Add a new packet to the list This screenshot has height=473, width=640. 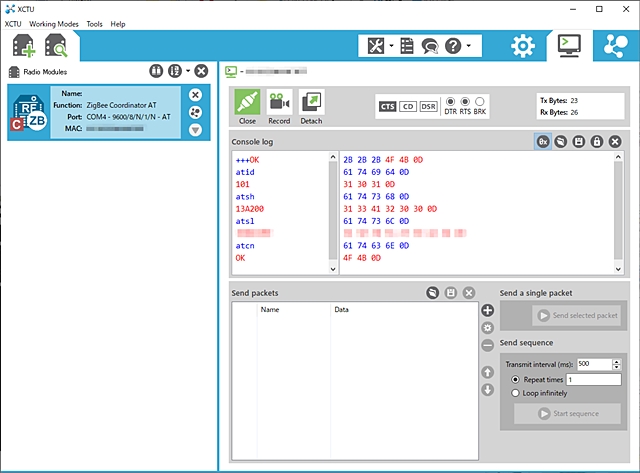click(488, 311)
